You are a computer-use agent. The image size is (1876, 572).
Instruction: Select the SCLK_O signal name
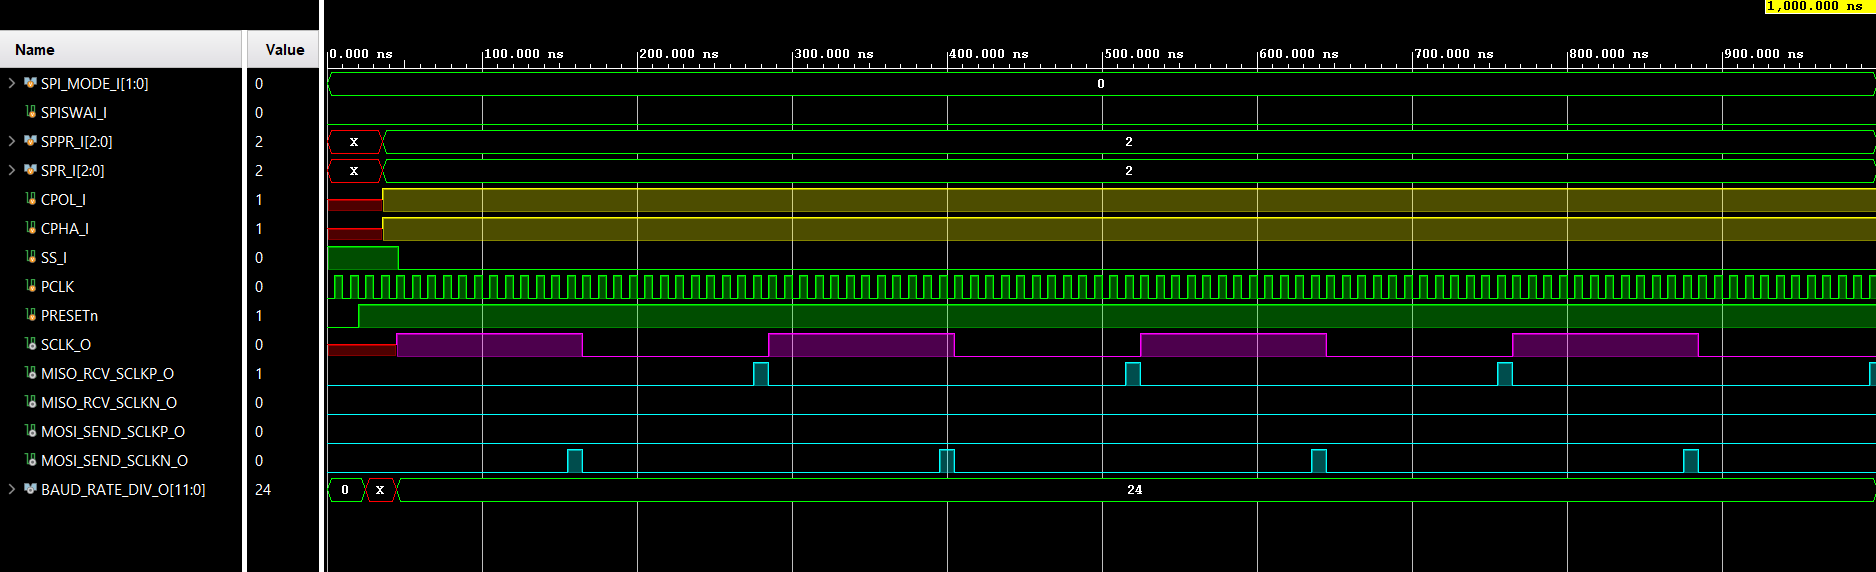point(65,345)
